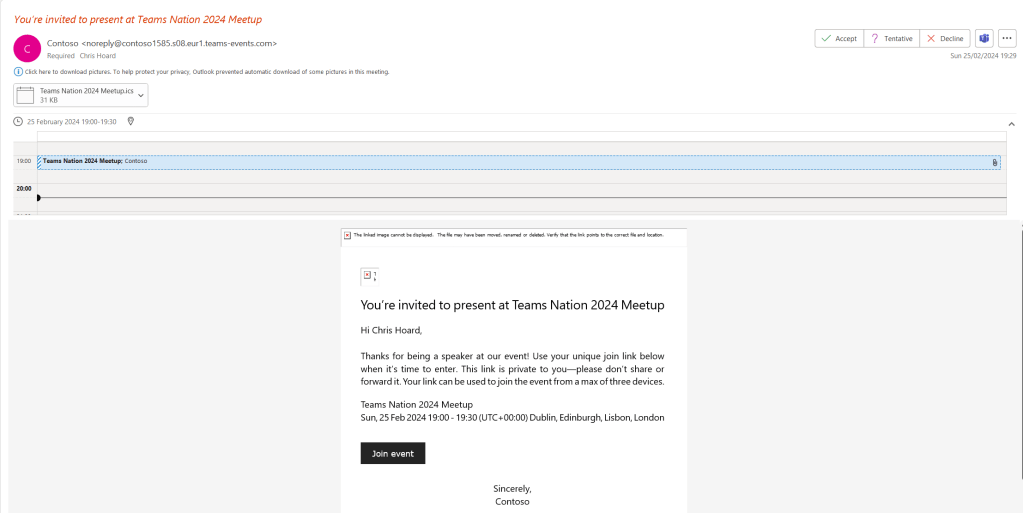1023x513 pixels.
Task: Click the clock icon beside meeting date
Action: 18,121
